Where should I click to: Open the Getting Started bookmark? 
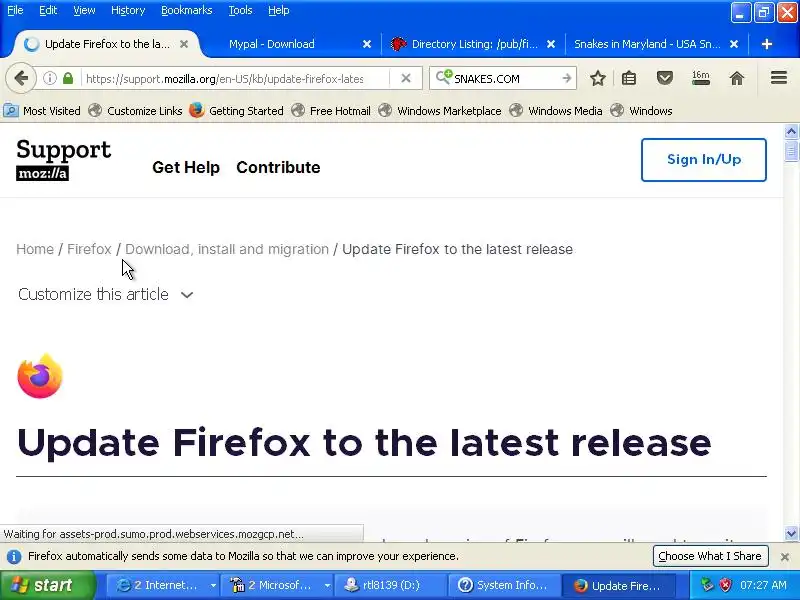(236, 111)
